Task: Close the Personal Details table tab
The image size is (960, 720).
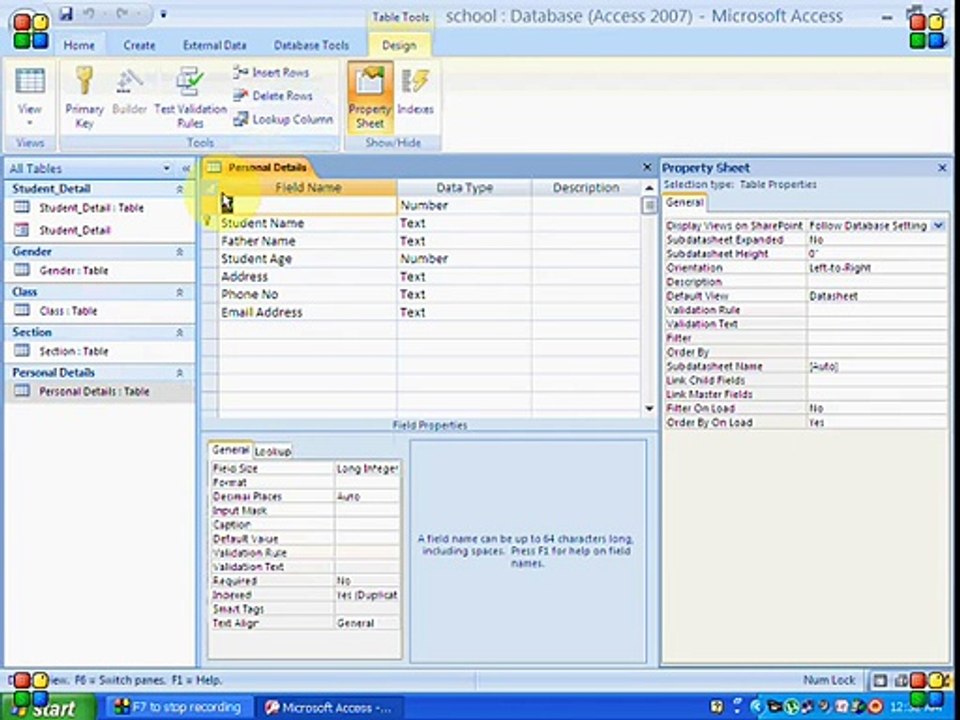Action: coord(647,167)
